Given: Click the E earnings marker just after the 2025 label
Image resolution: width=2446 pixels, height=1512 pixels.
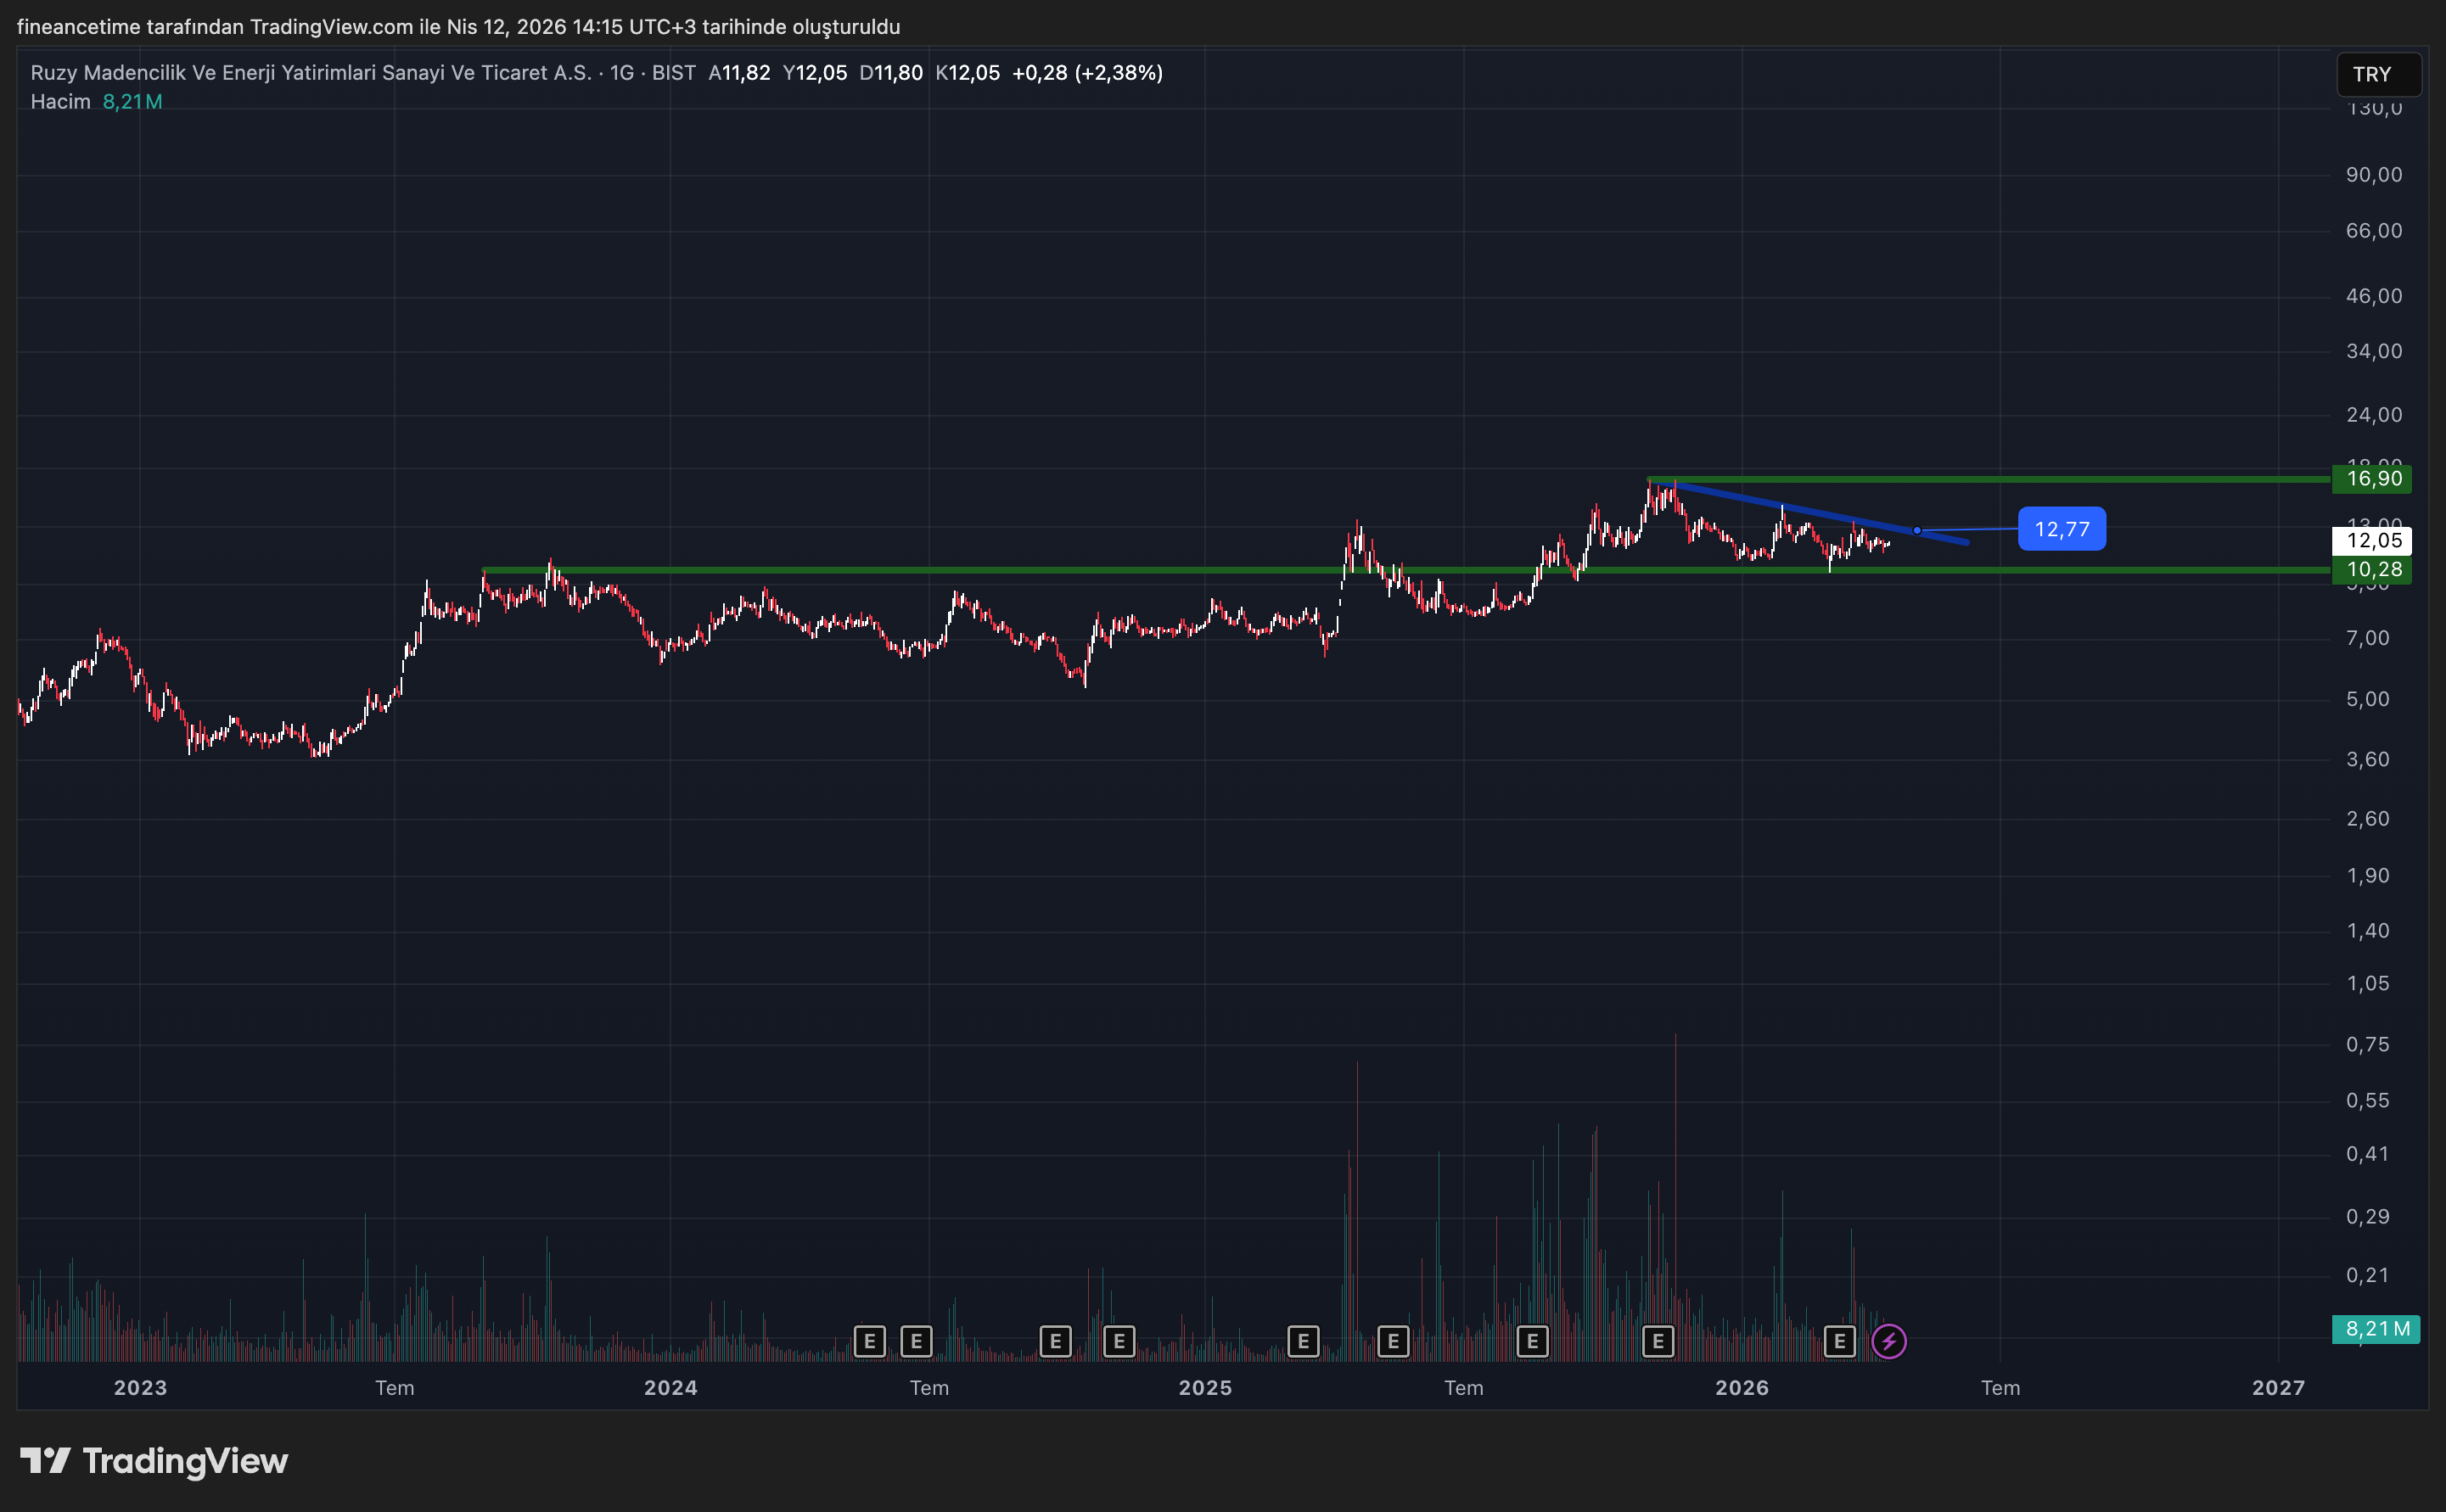Looking at the screenshot, I should coord(1302,1341).
